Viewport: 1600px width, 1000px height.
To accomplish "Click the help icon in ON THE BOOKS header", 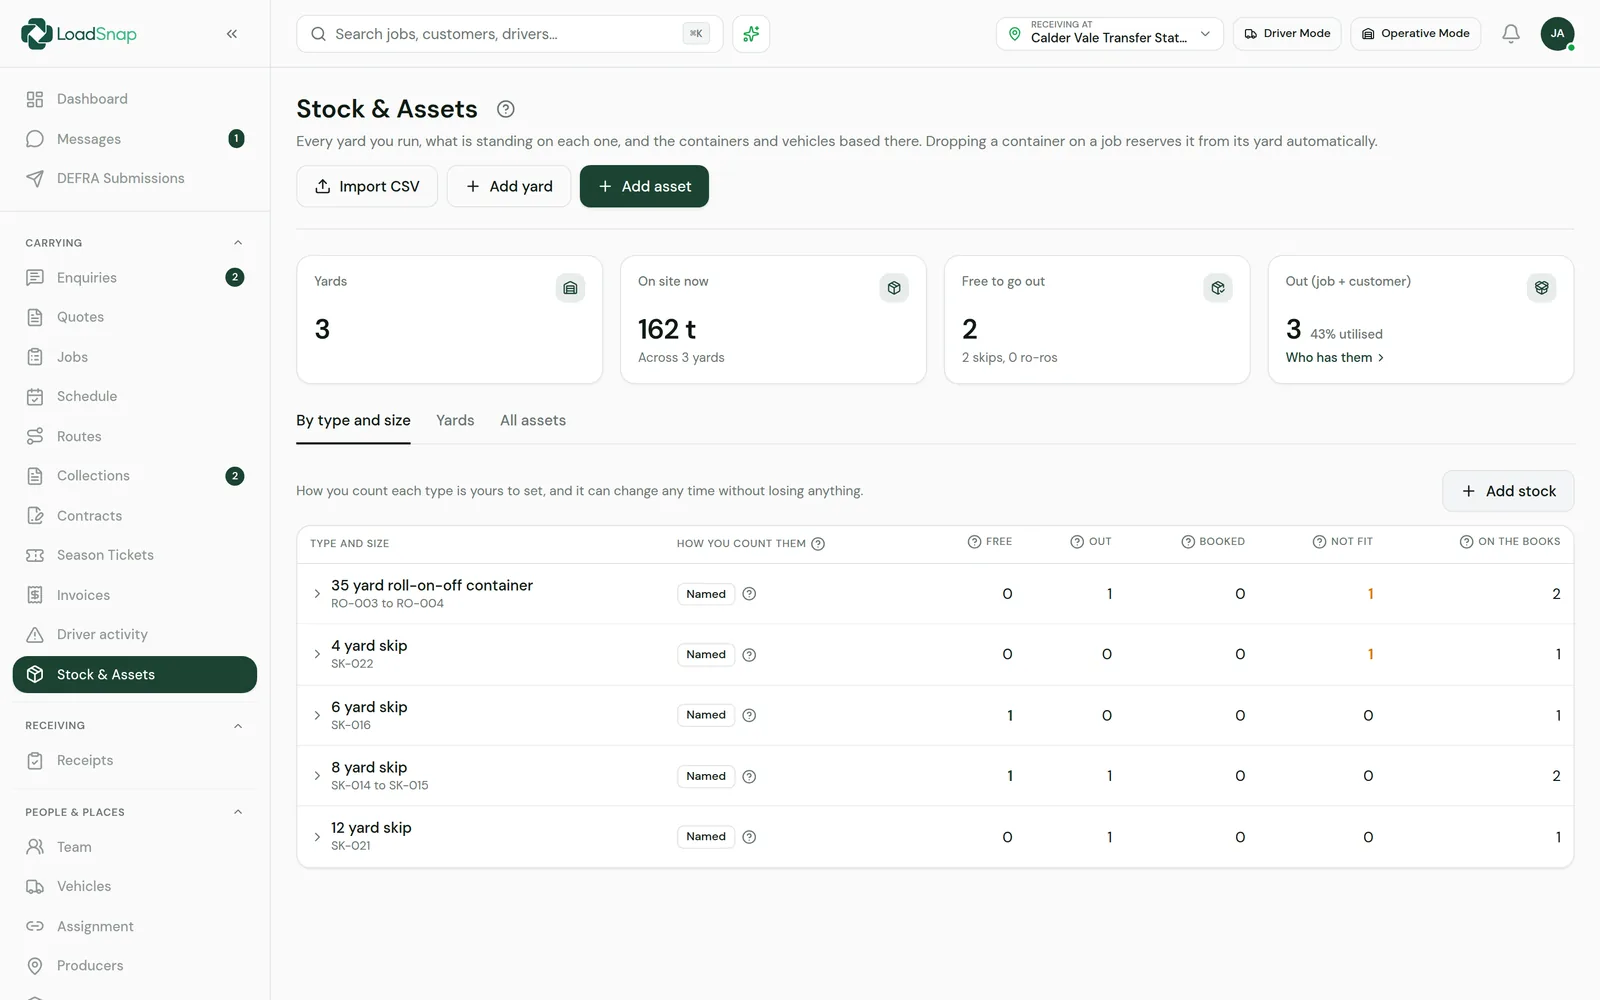I will pyautogui.click(x=1466, y=542).
